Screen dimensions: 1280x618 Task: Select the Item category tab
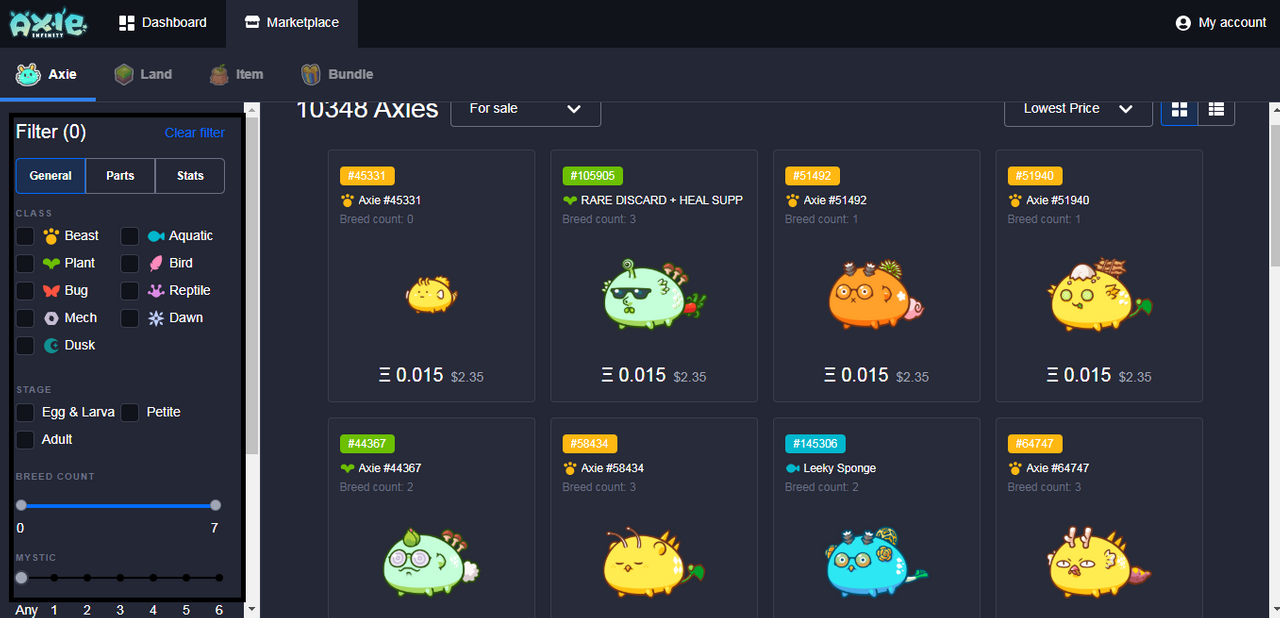237,74
